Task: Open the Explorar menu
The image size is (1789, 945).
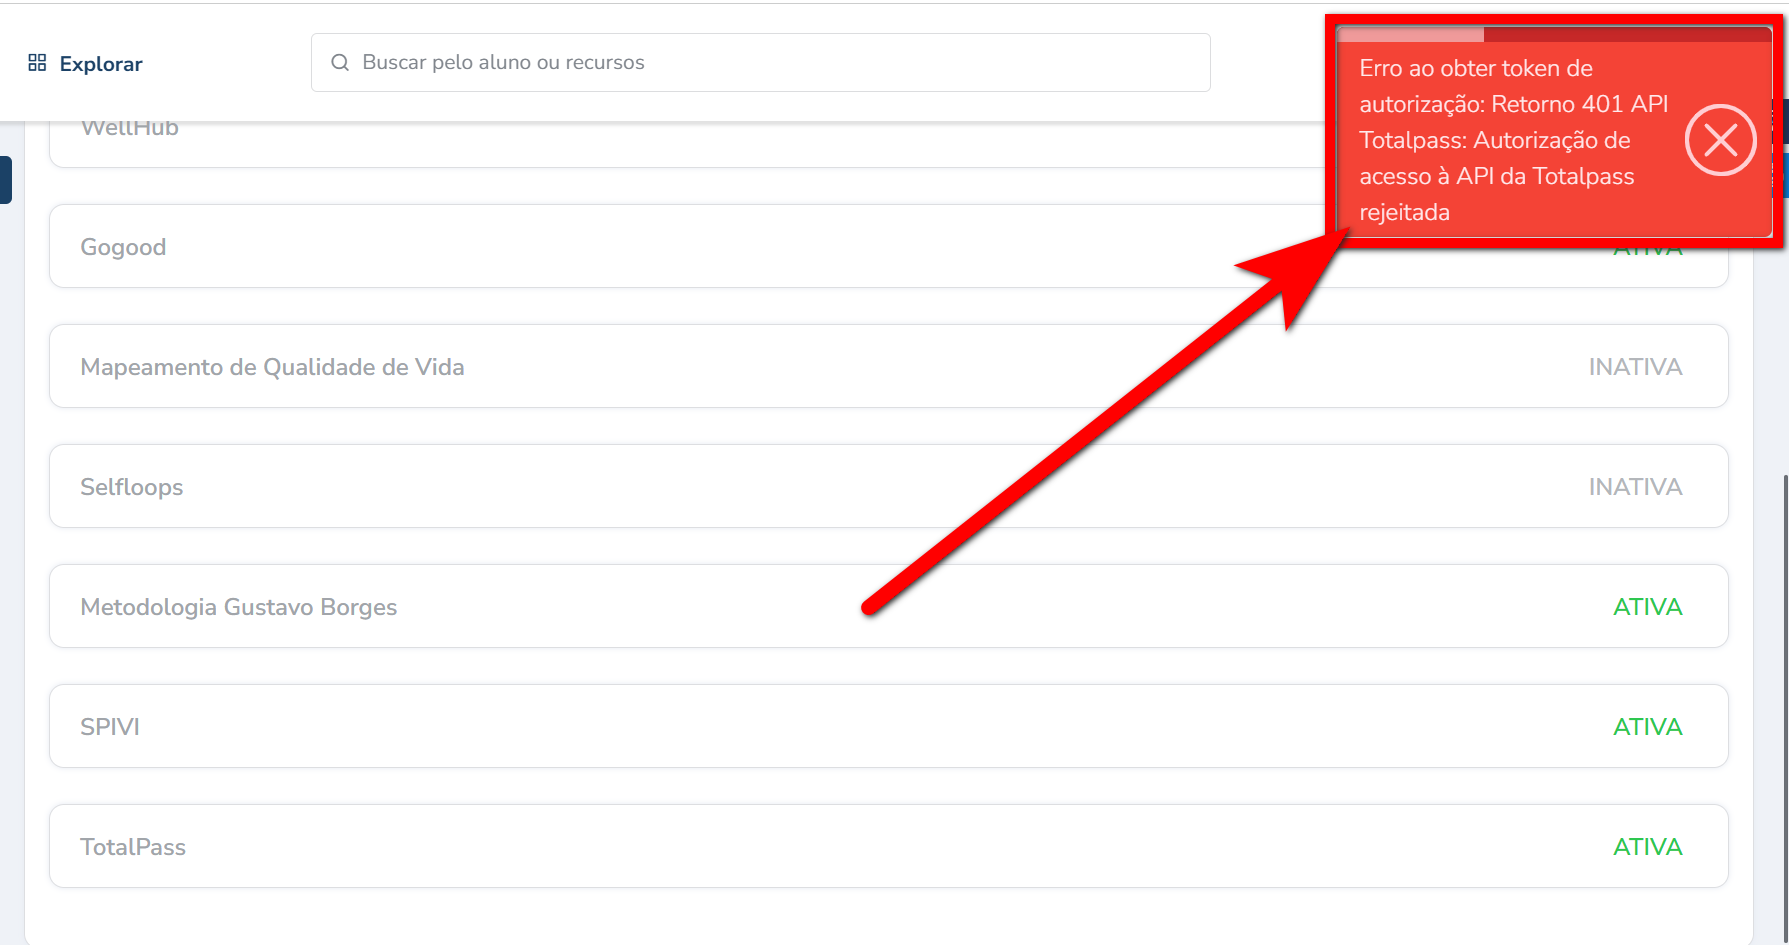Action: tap(85, 63)
